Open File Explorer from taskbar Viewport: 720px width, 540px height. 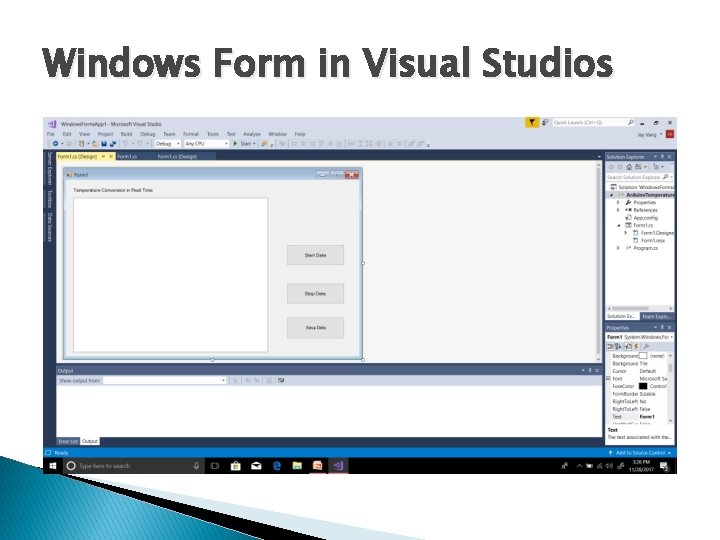(x=297, y=466)
